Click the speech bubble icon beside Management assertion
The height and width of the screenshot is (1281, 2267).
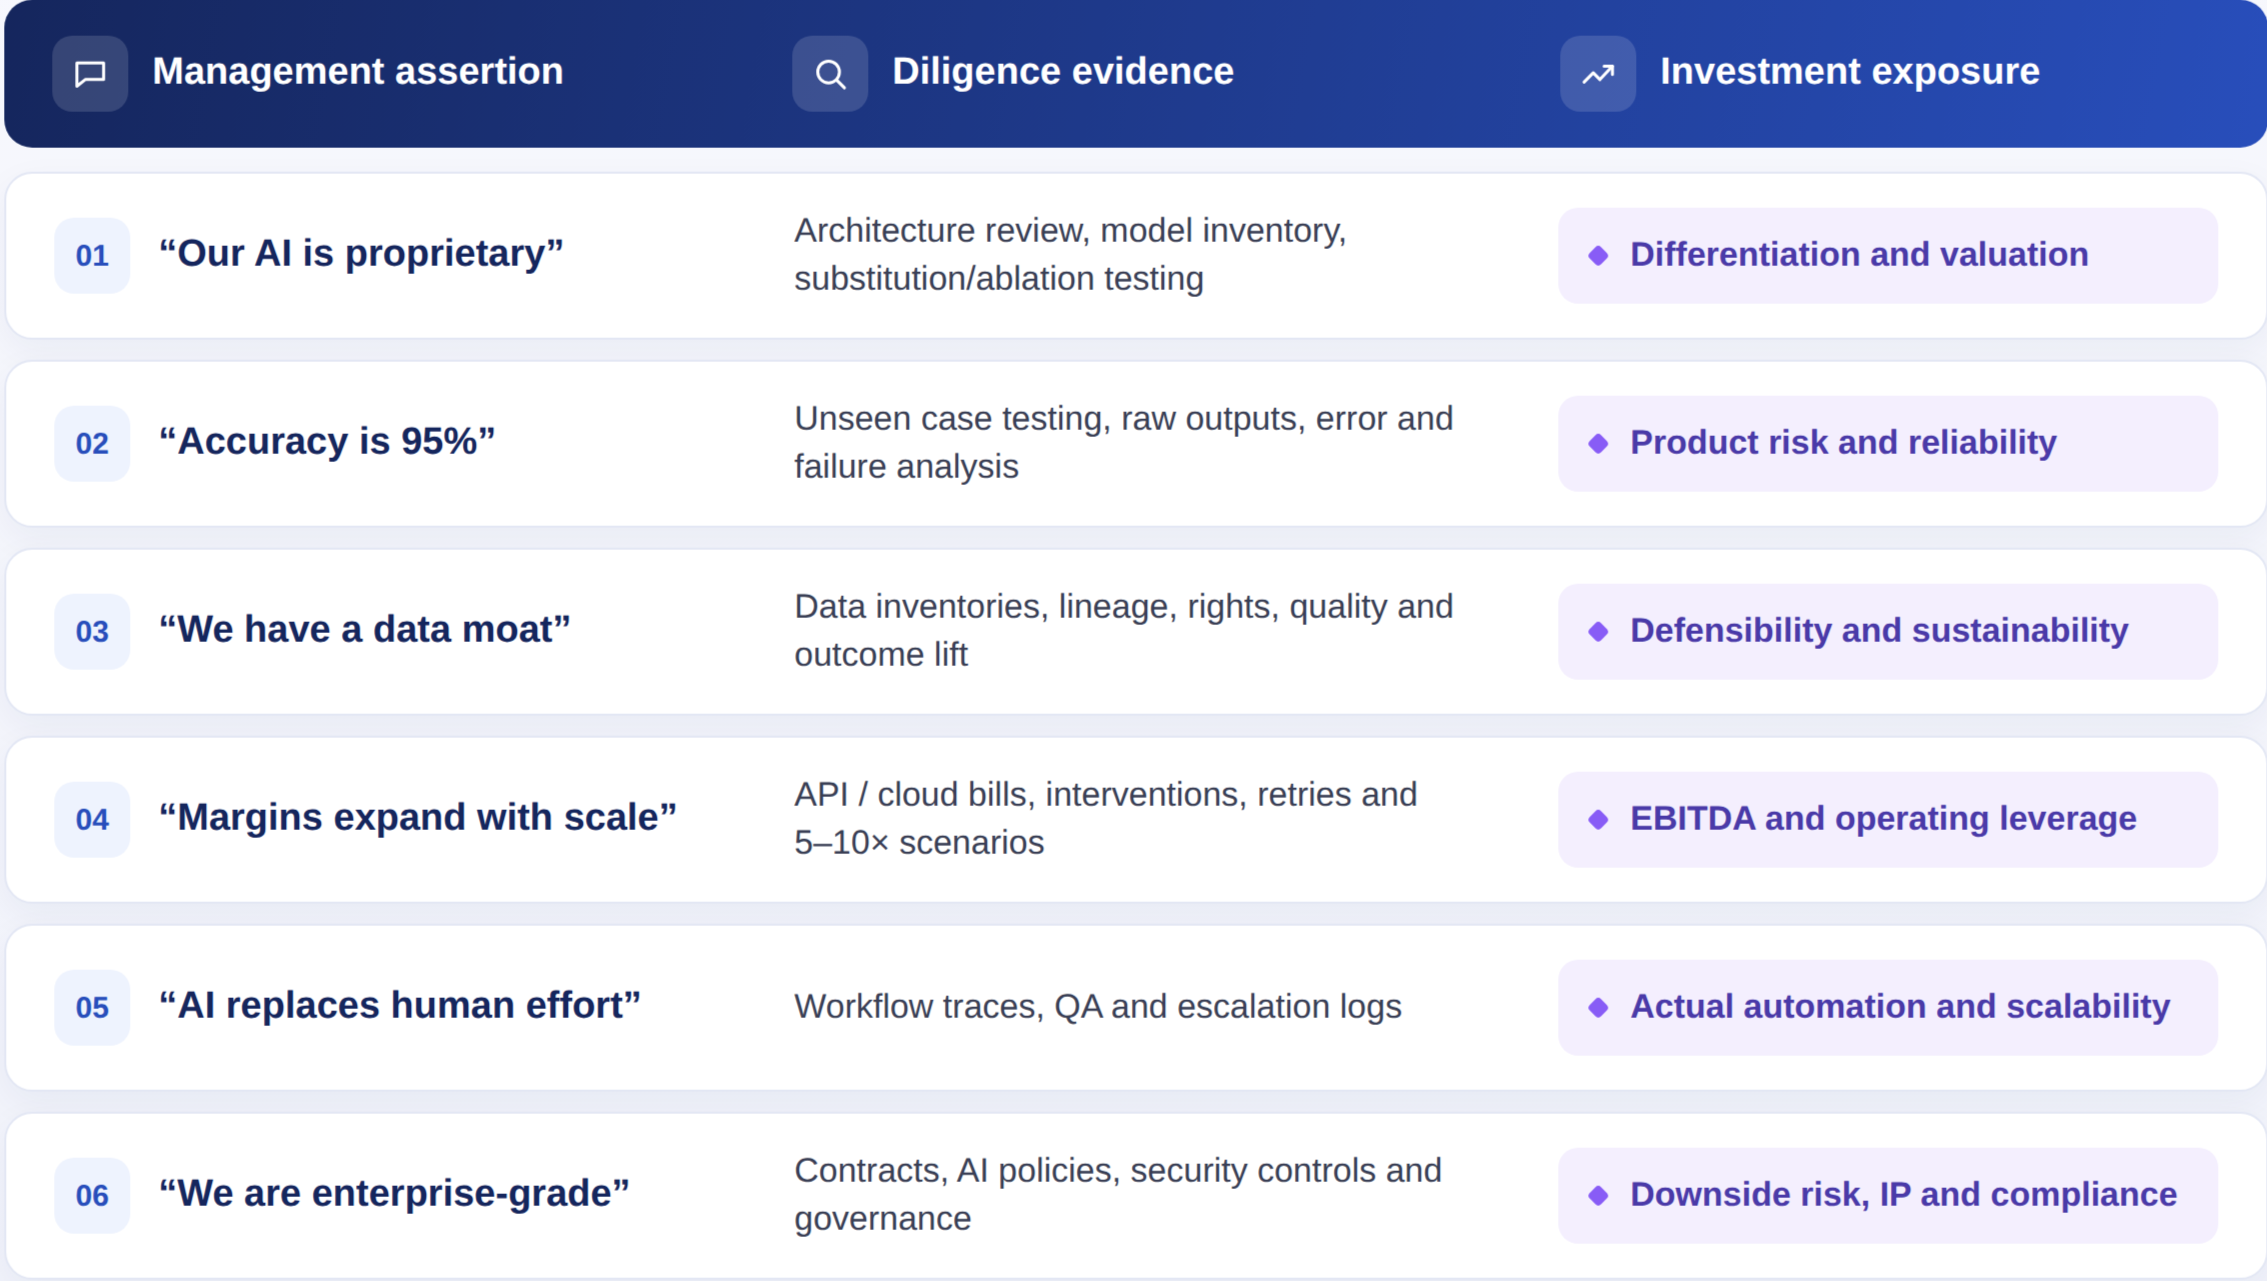tap(90, 73)
